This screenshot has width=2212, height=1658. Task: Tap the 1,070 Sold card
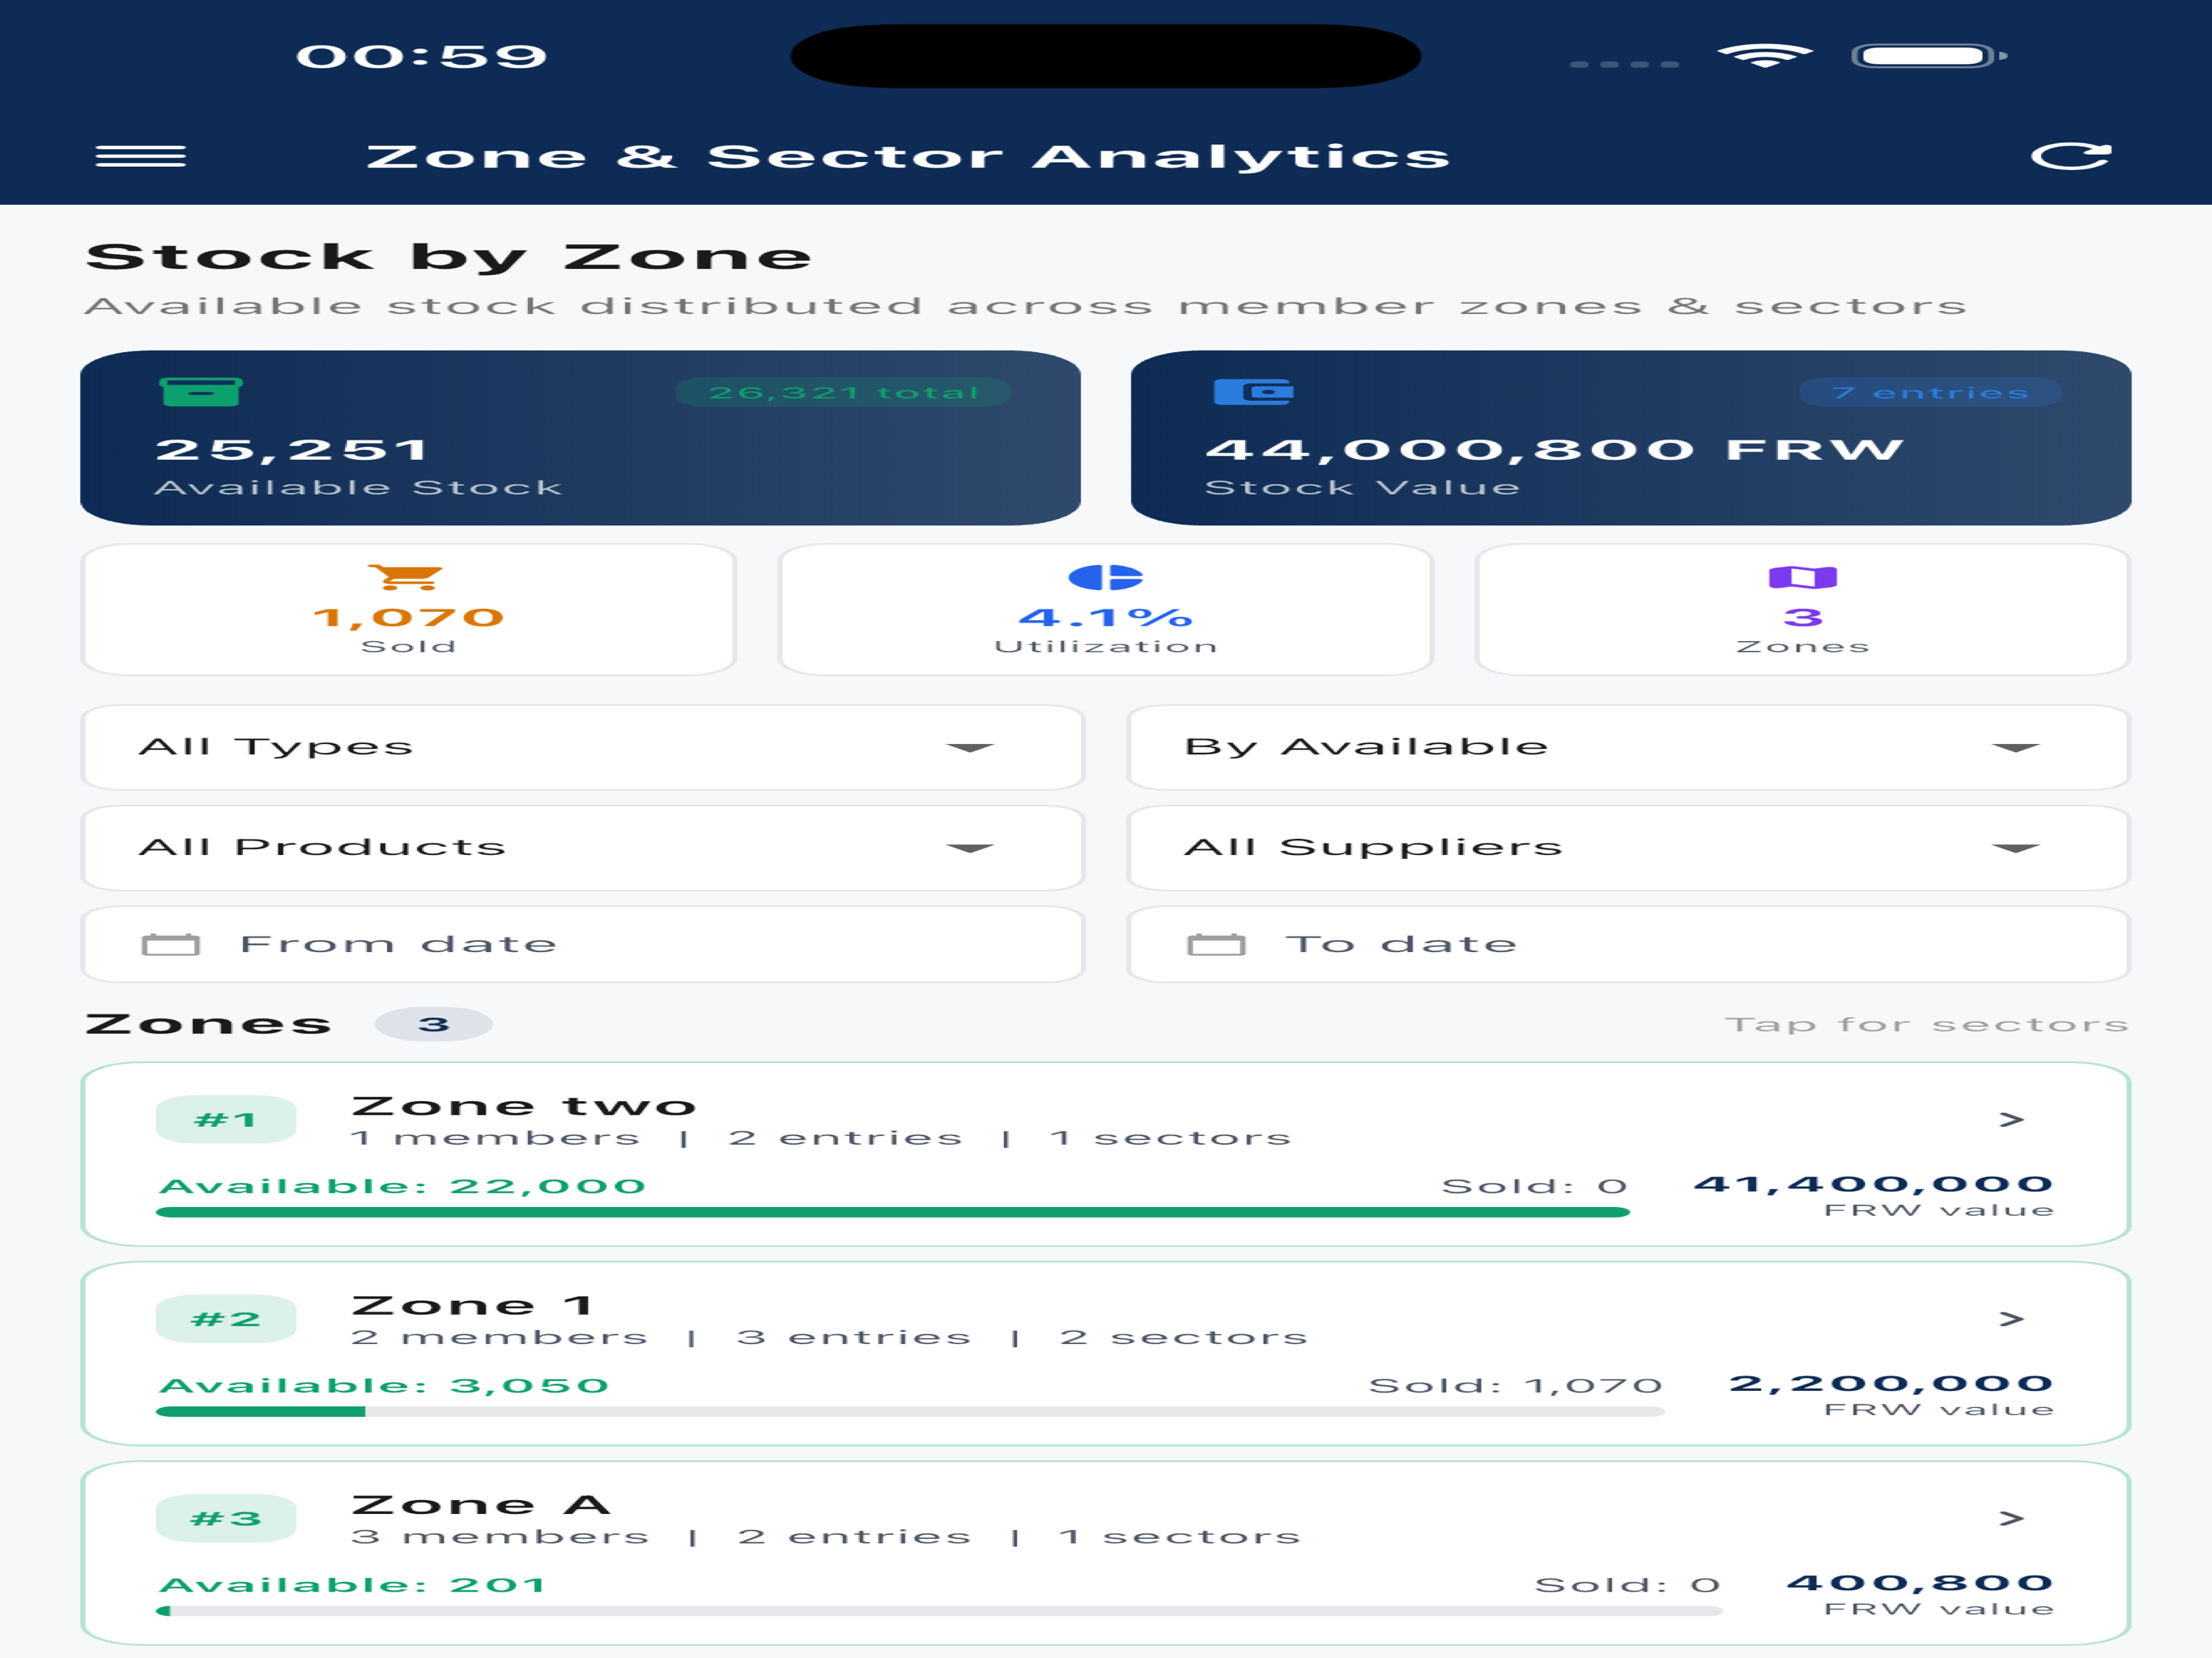click(408, 610)
